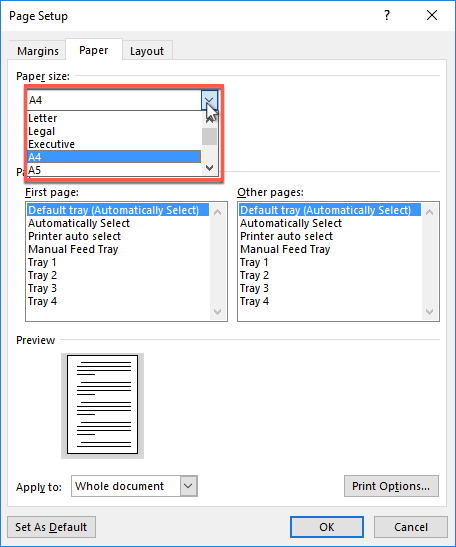
Task: Click the Paper size field showing A4
Action: pos(114,100)
